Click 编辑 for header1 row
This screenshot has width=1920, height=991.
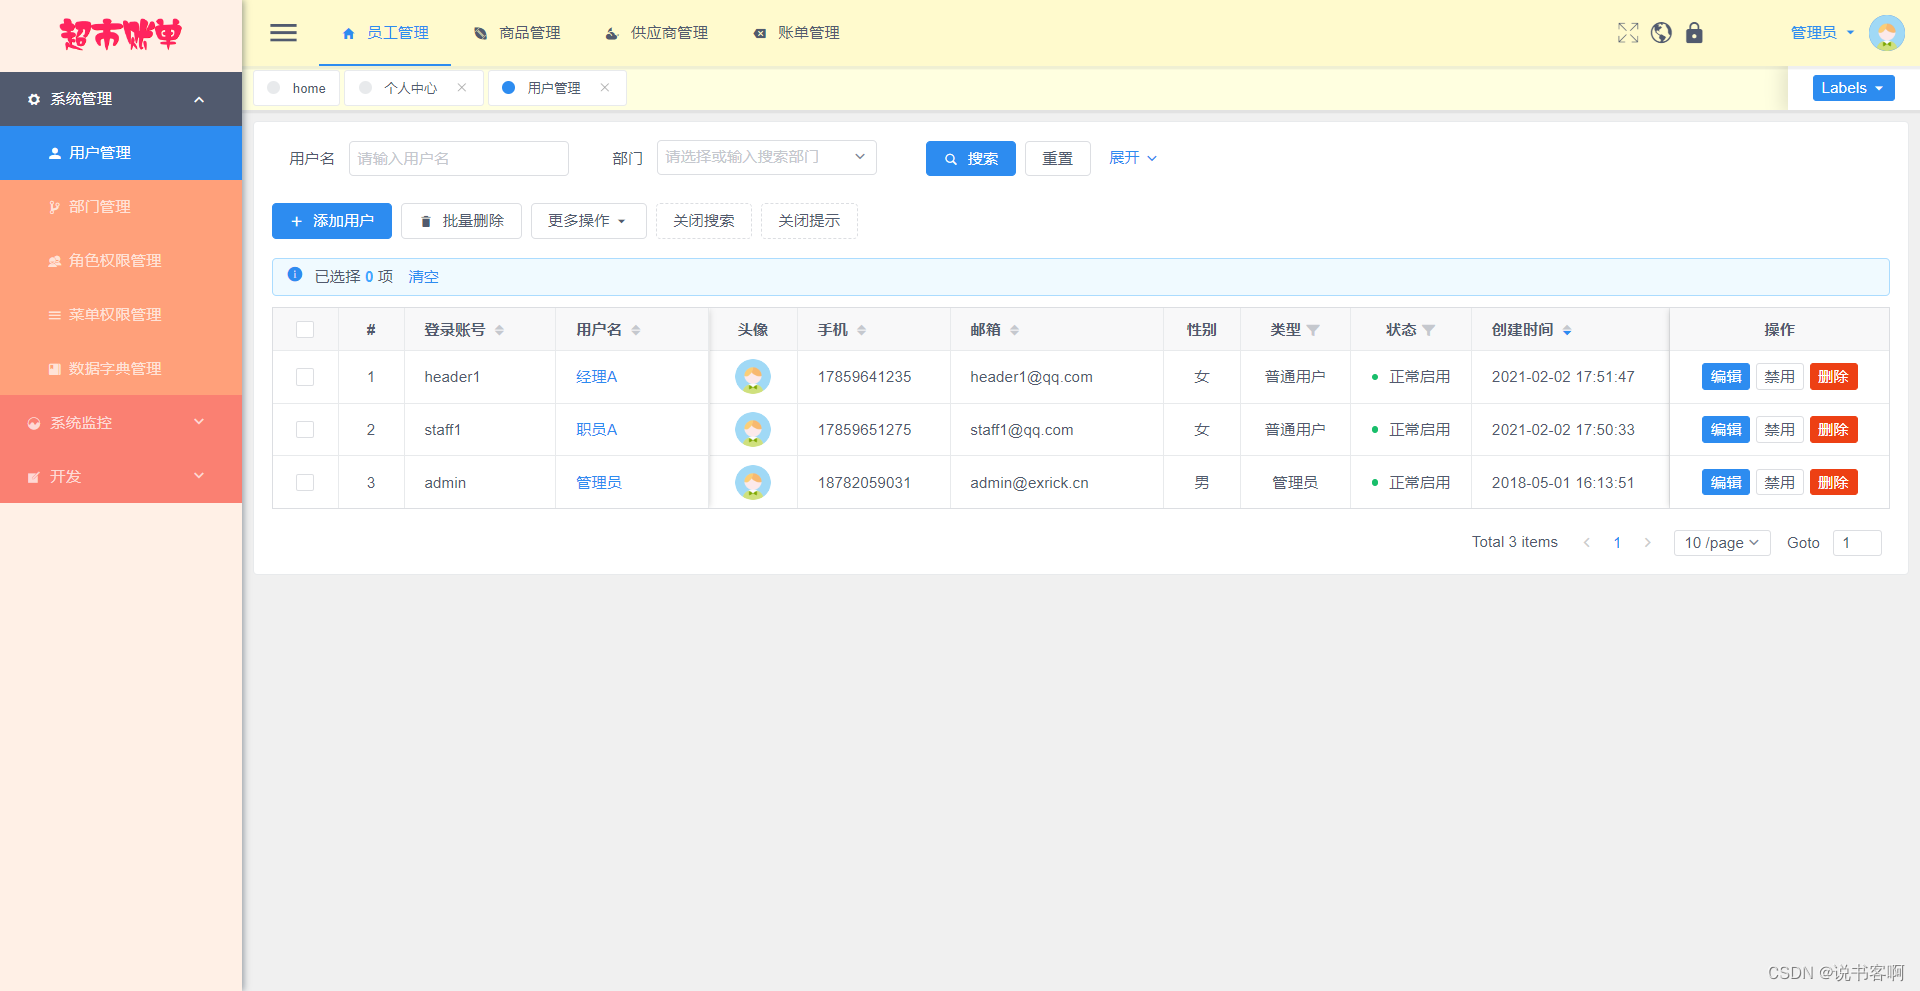click(x=1726, y=377)
